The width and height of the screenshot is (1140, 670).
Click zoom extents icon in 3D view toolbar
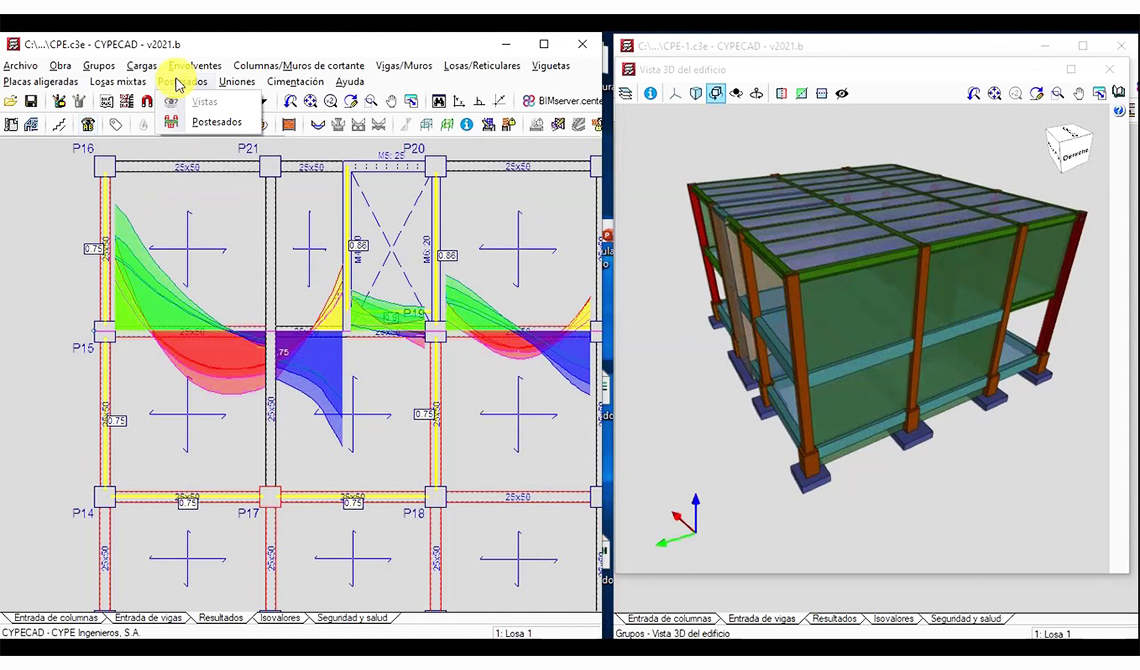(x=995, y=93)
